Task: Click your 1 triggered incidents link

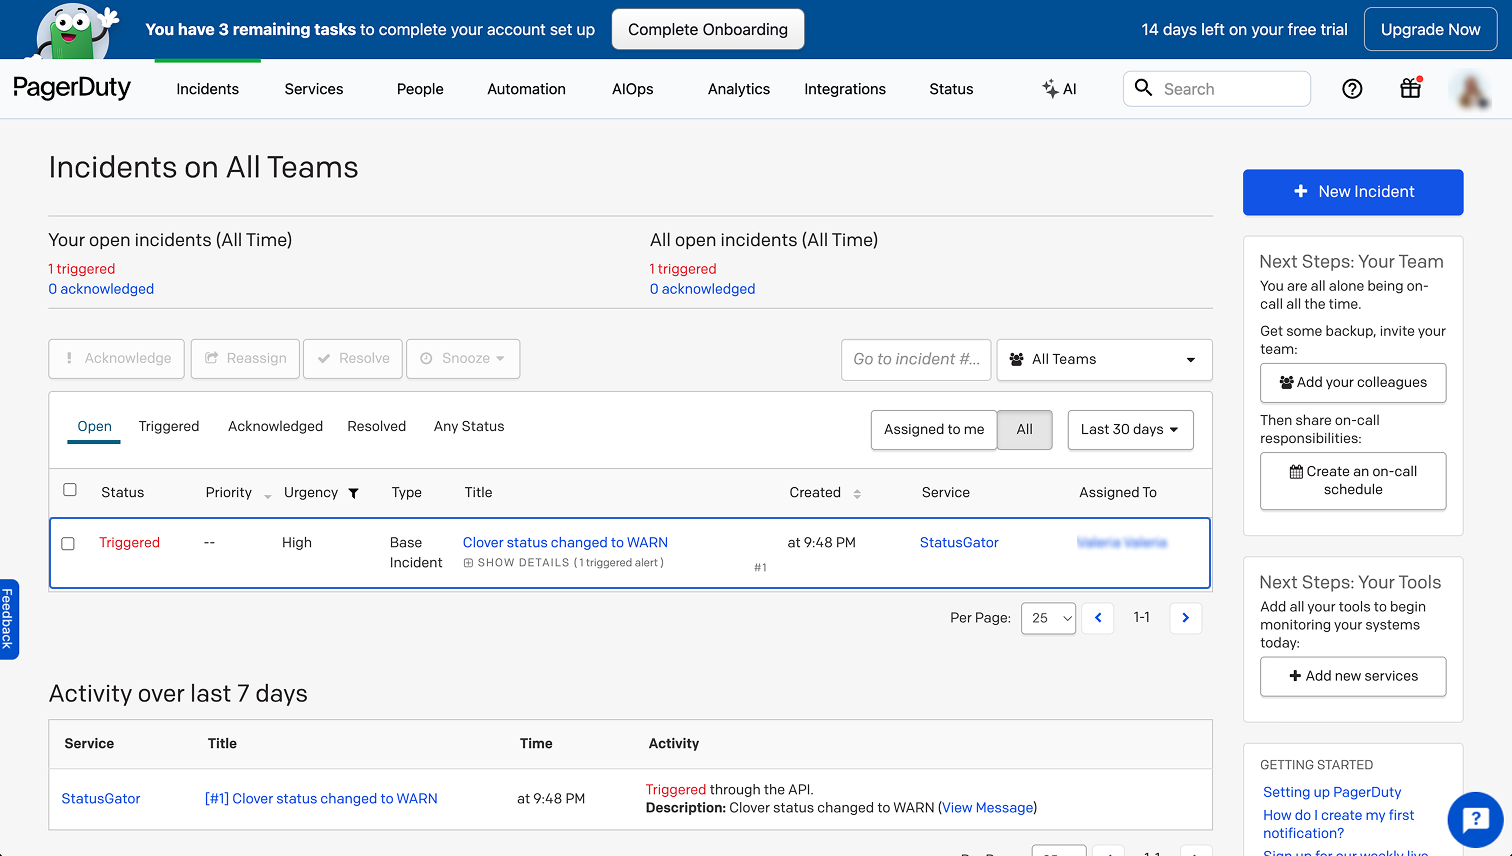Action: [82, 269]
